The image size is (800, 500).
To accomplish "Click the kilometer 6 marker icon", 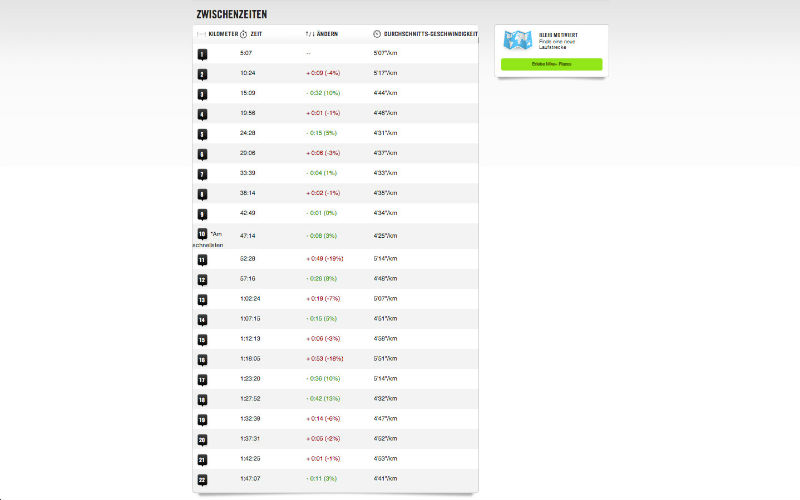I will pos(202,154).
